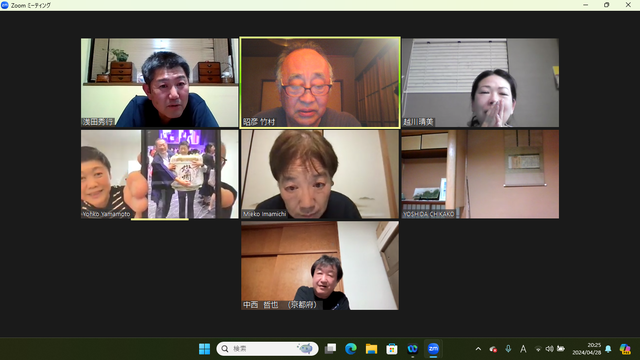
Task: Open network settings via Wi-Fi icon
Action: point(538,349)
